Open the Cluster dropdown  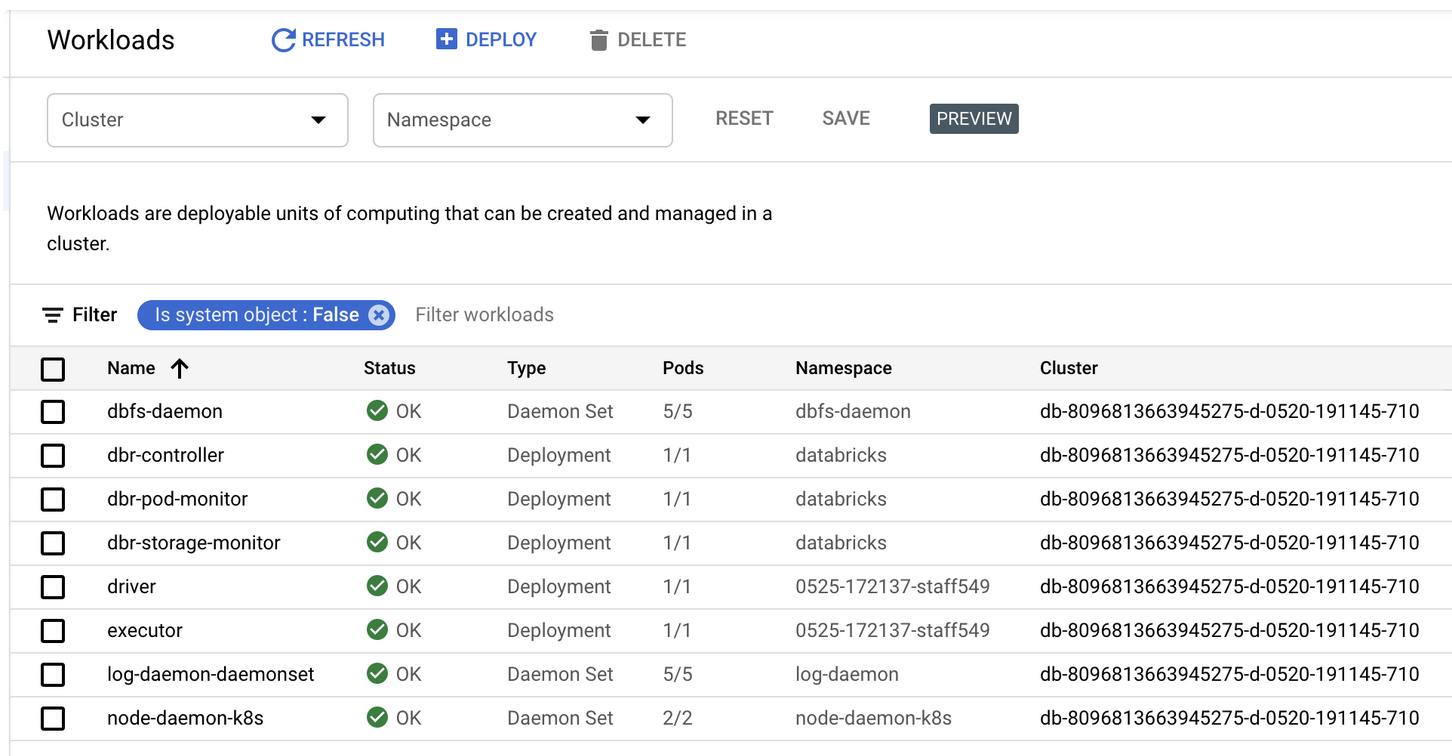(x=198, y=120)
